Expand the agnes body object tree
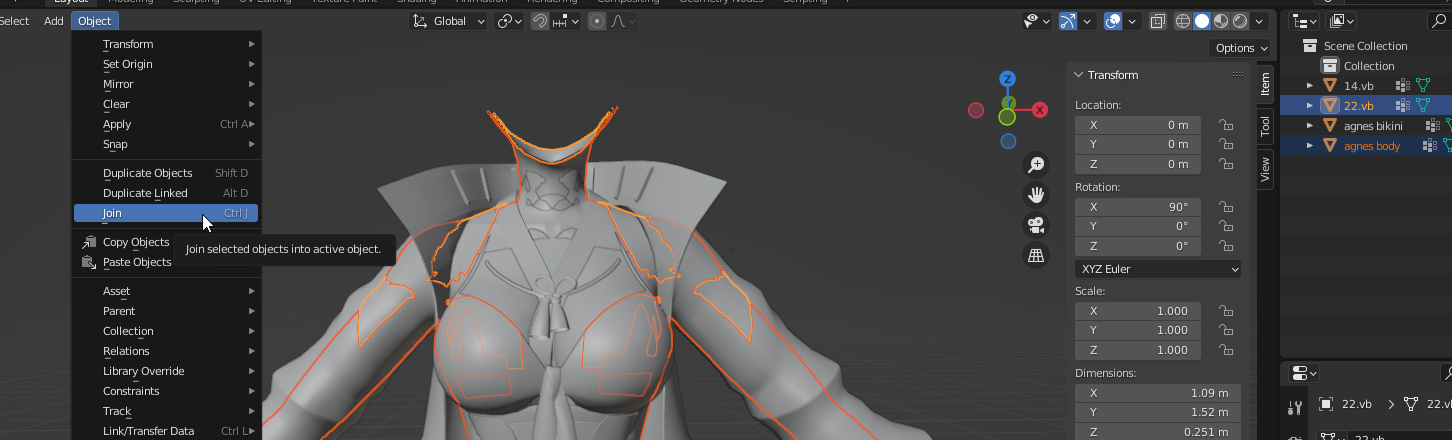The width and height of the screenshot is (1452, 440). click(1311, 146)
